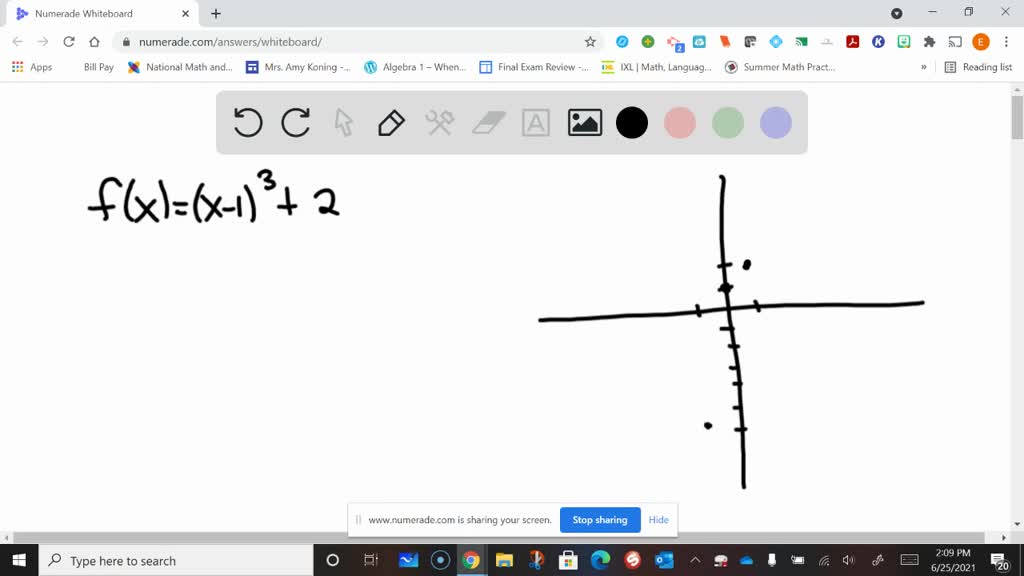1024x576 pixels.
Task: Go back to previous page
Action: tap(18, 42)
